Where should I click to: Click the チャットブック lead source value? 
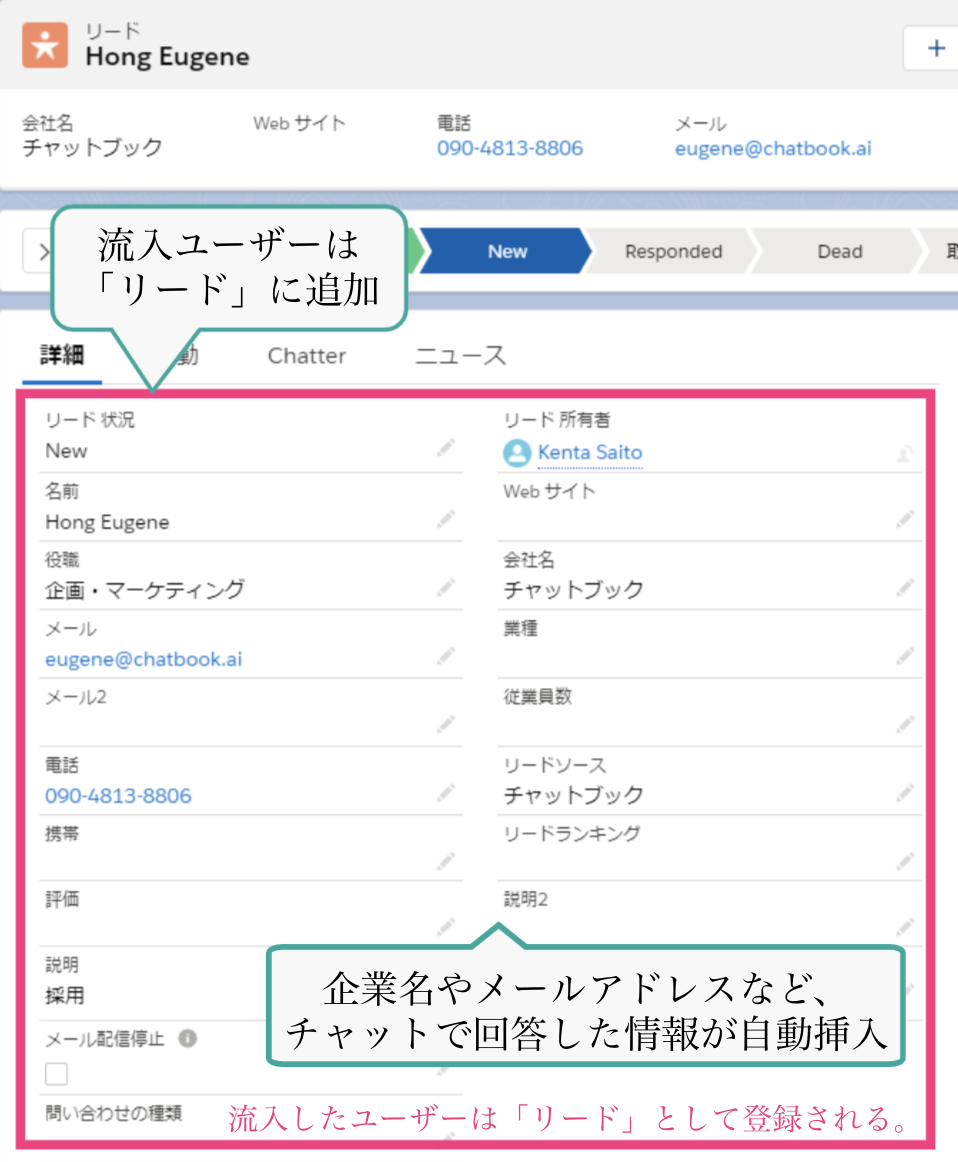(573, 795)
